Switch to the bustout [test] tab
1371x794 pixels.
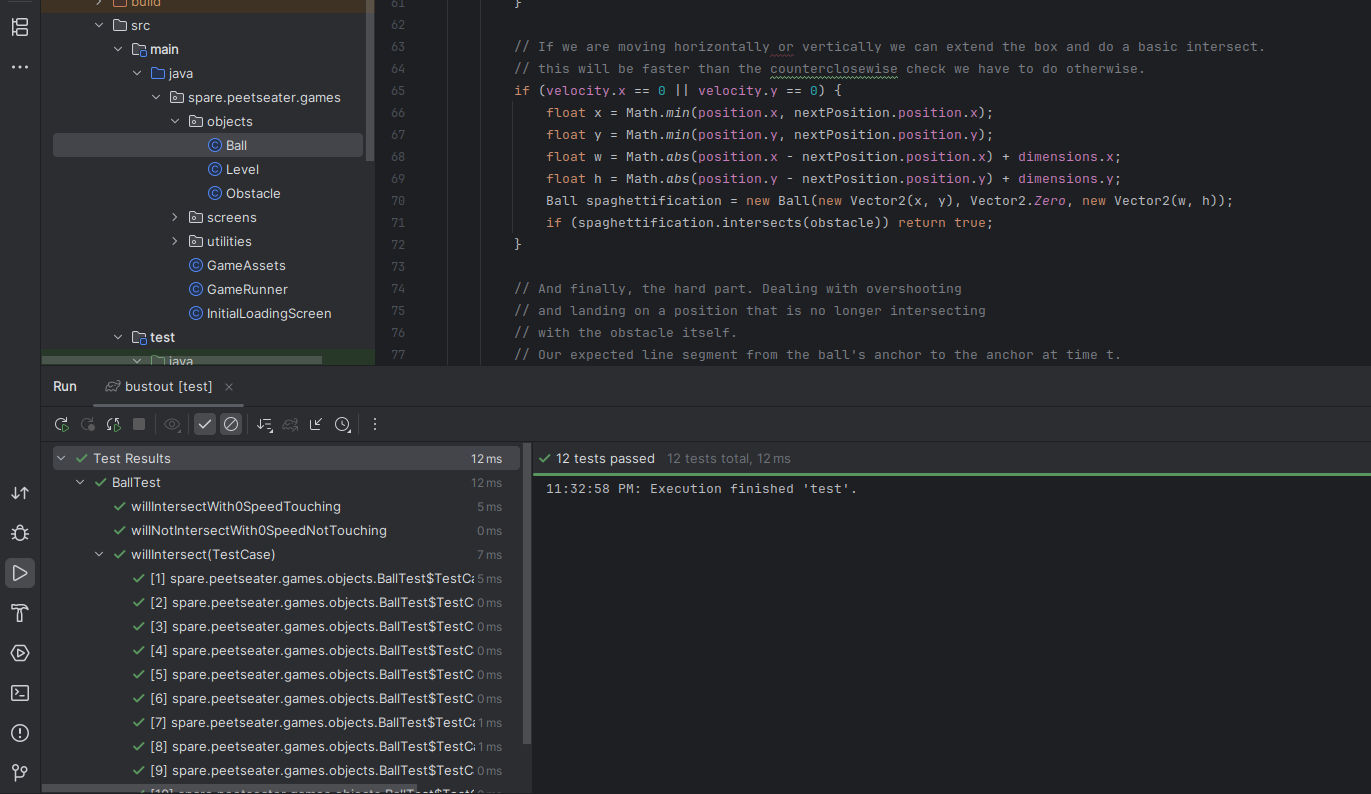pos(168,387)
